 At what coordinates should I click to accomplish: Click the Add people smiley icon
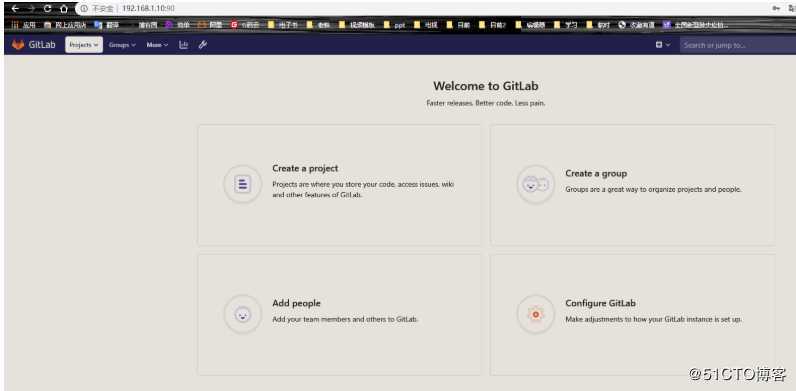pos(243,314)
